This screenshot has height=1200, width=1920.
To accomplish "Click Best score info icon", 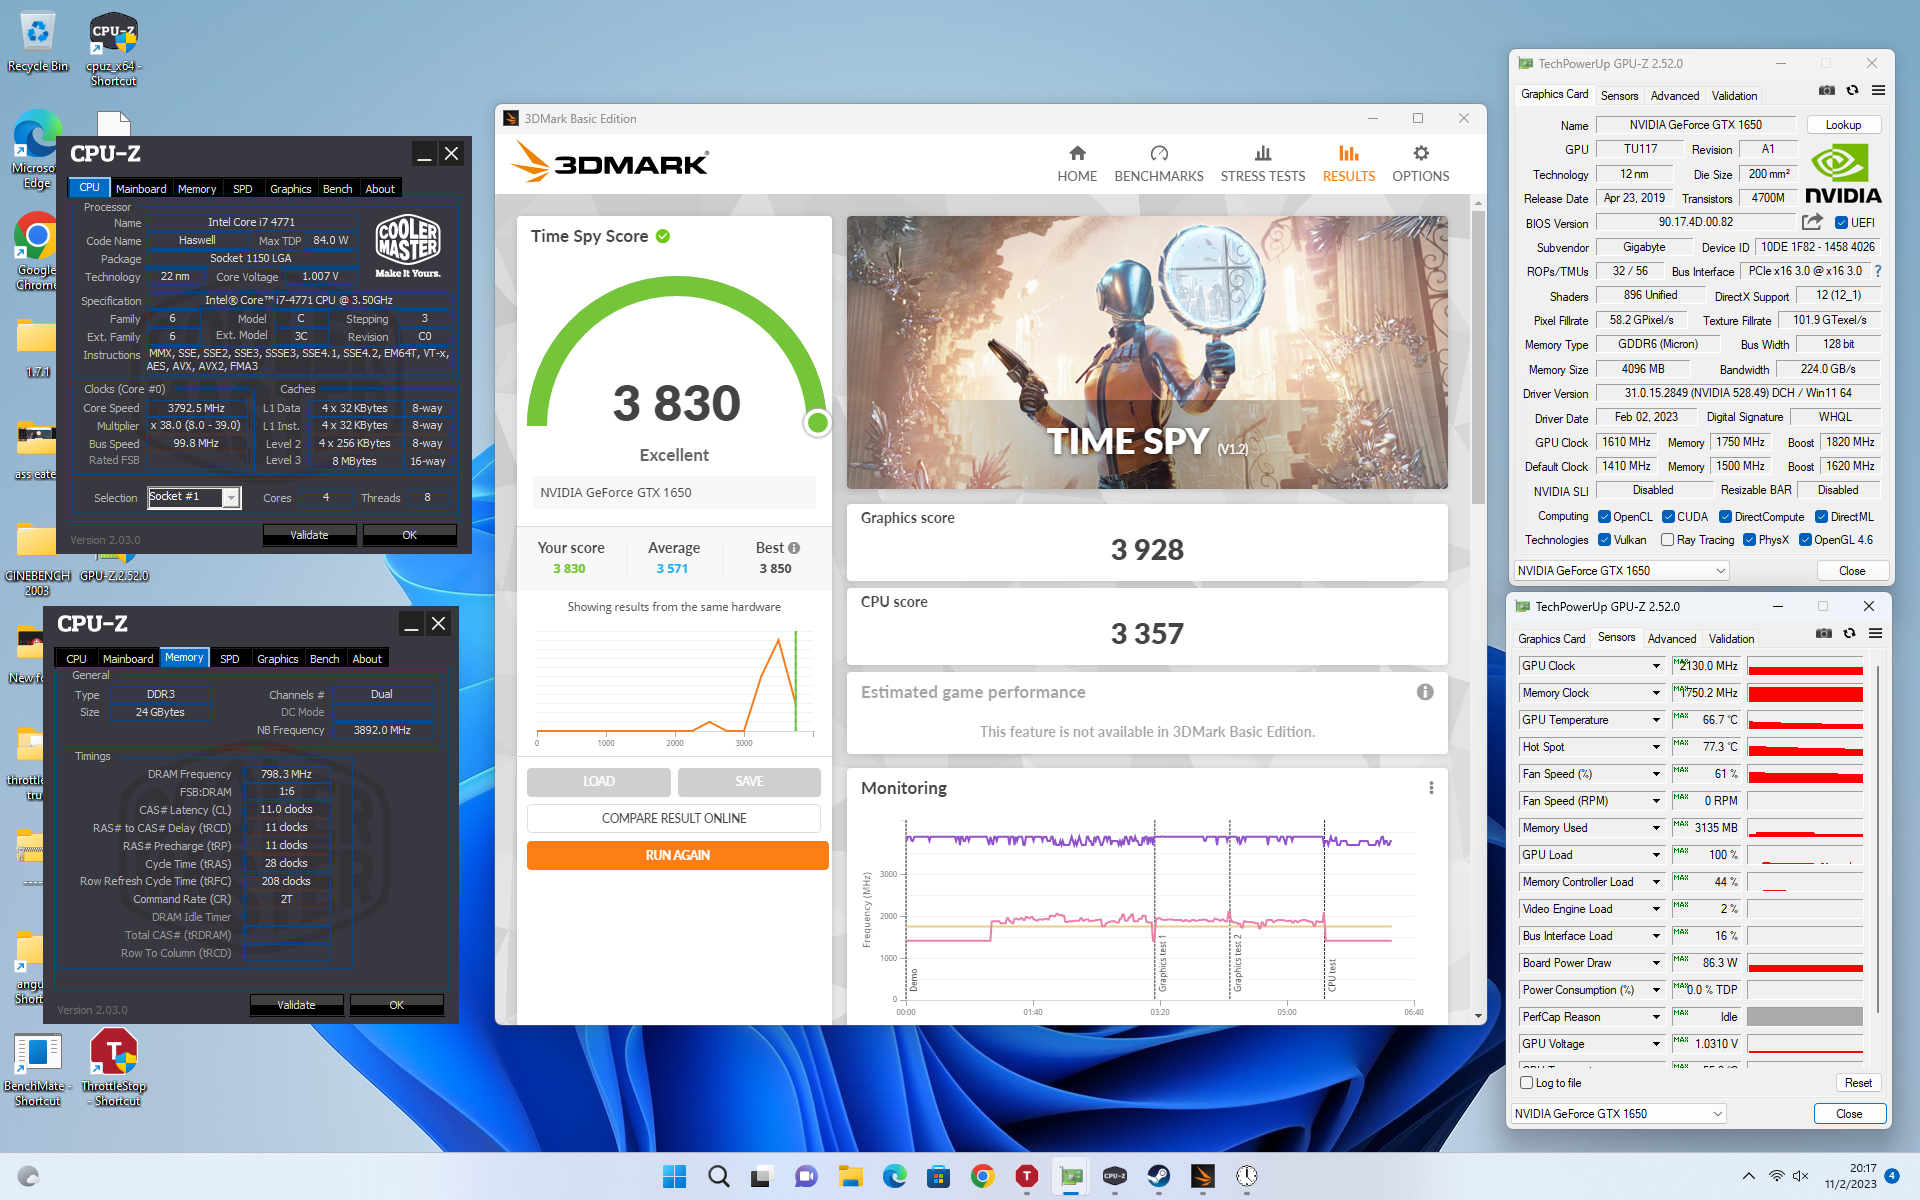I will click(x=794, y=548).
